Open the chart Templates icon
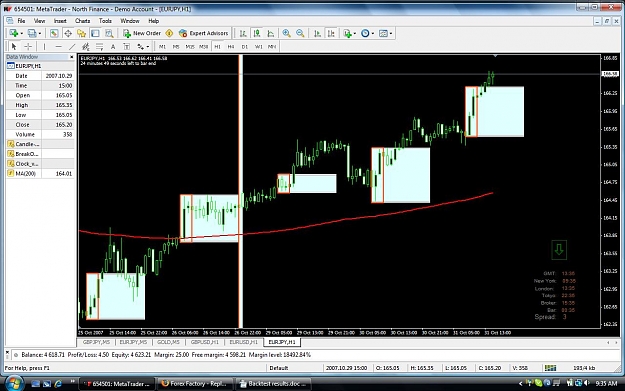Viewport: 625px width, 391px height. (383, 33)
